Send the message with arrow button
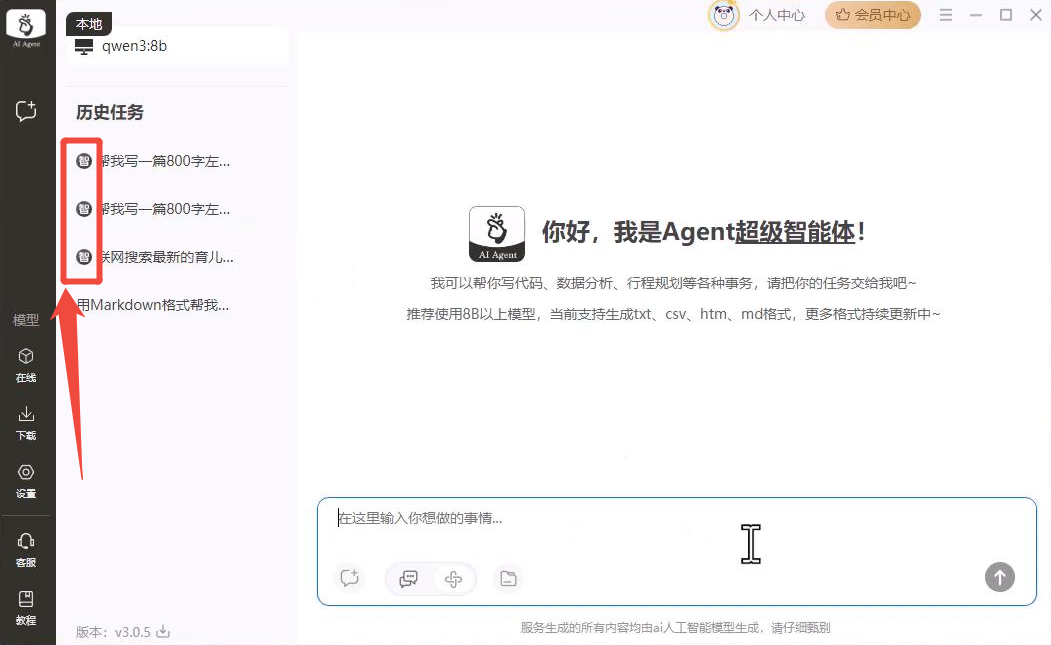The height and width of the screenshot is (645, 1051). coord(999,577)
